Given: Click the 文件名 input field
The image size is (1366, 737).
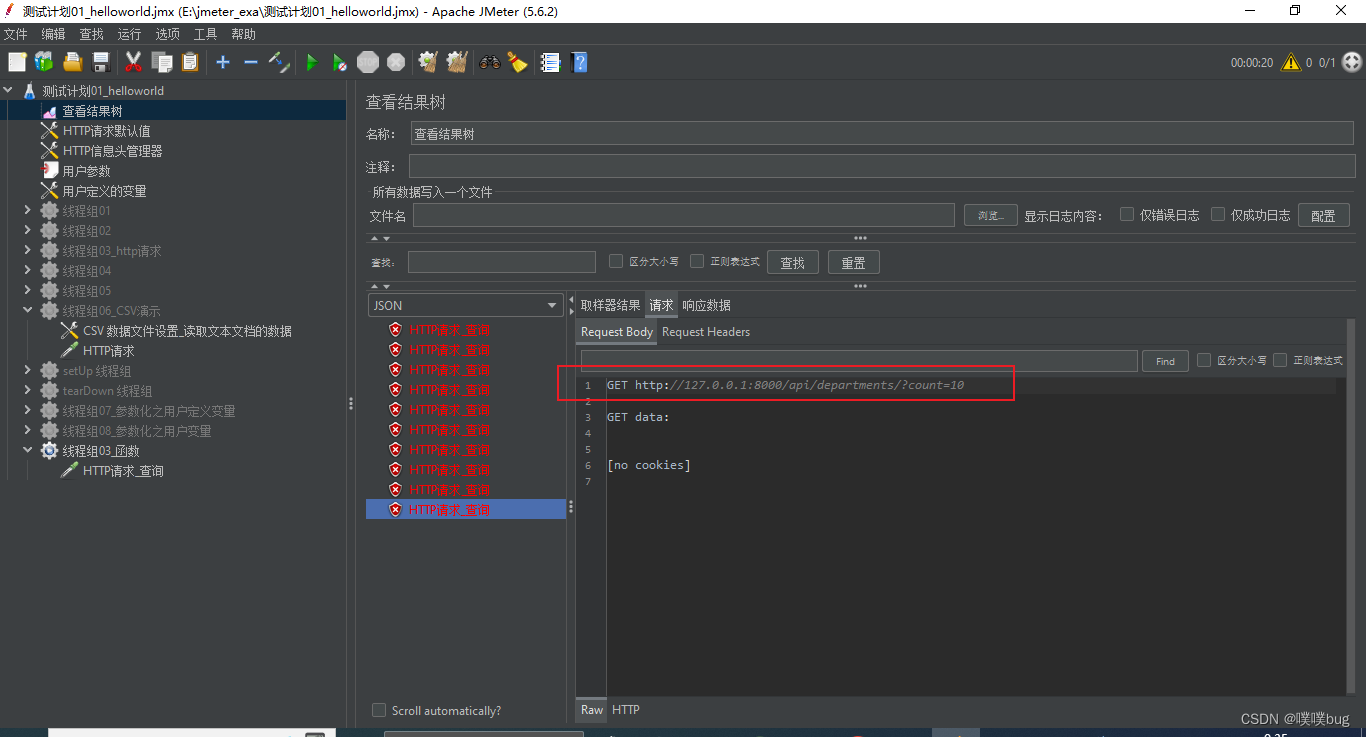Looking at the screenshot, I should point(684,215).
